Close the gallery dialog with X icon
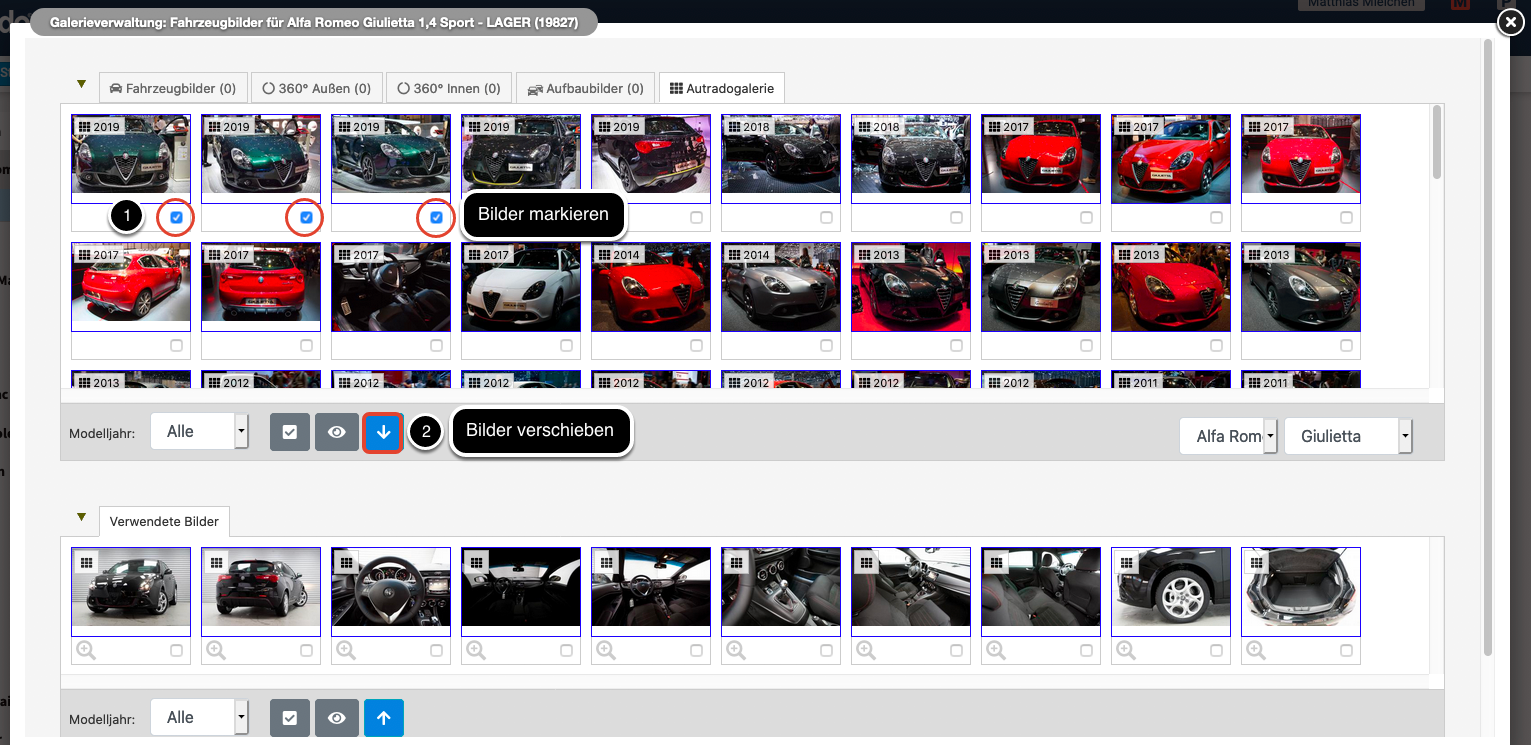 (1509, 23)
